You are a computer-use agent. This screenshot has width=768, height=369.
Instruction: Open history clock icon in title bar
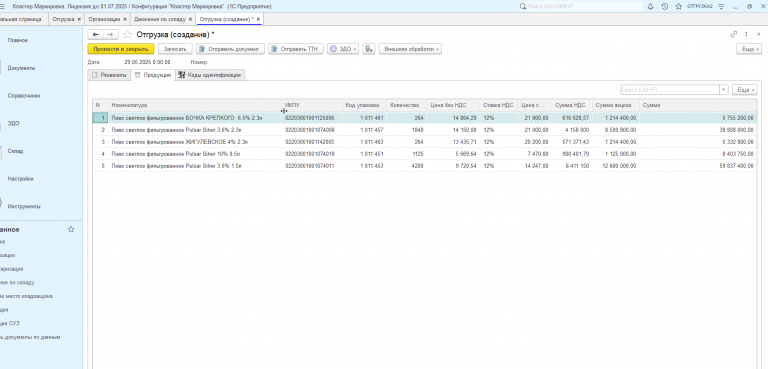pyautogui.click(x=664, y=6)
